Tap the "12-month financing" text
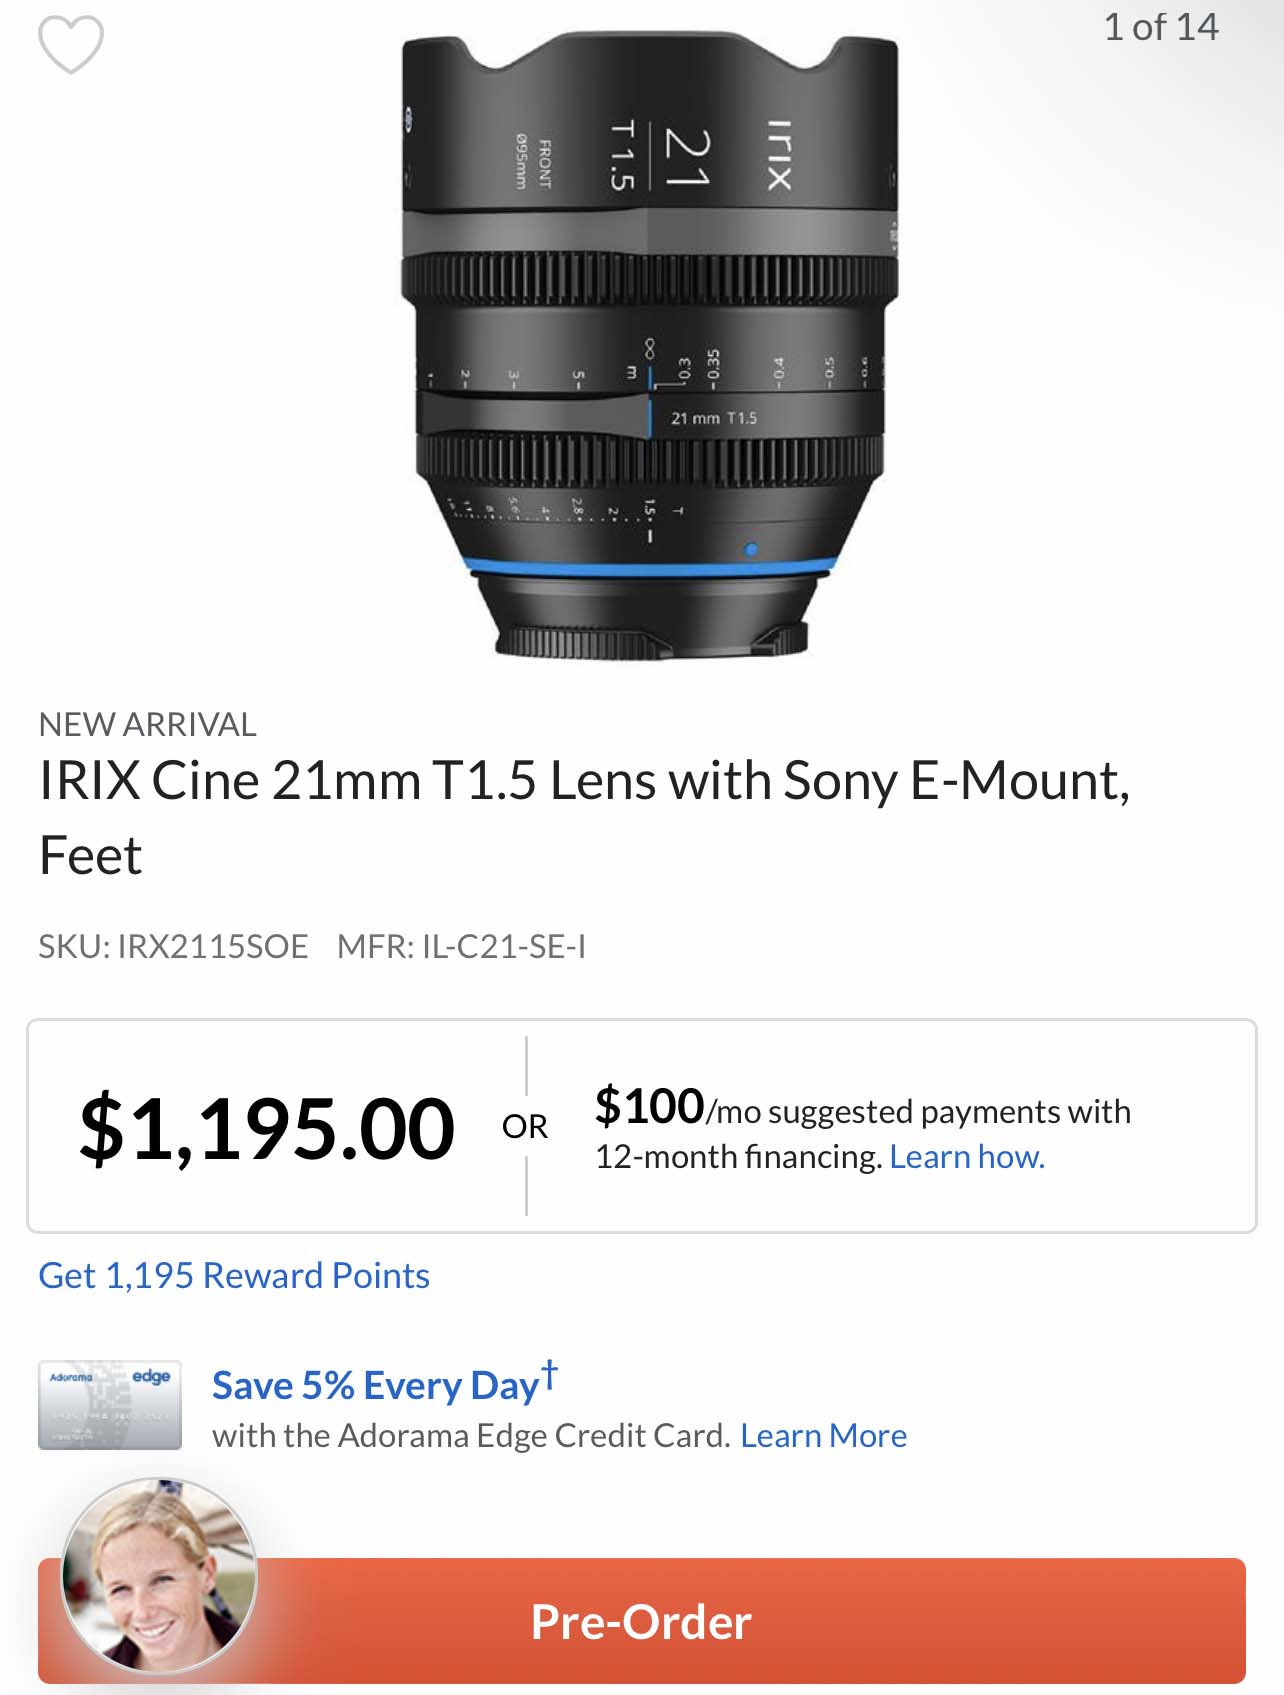This screenshot has height=1695, width=1284. coord(738,1157)
